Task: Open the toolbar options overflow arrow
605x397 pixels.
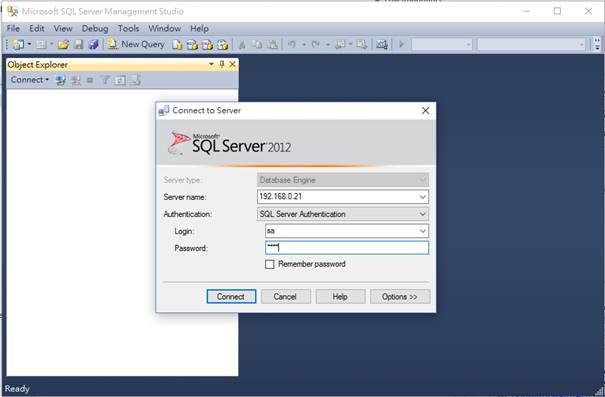Action: point(597,44)
